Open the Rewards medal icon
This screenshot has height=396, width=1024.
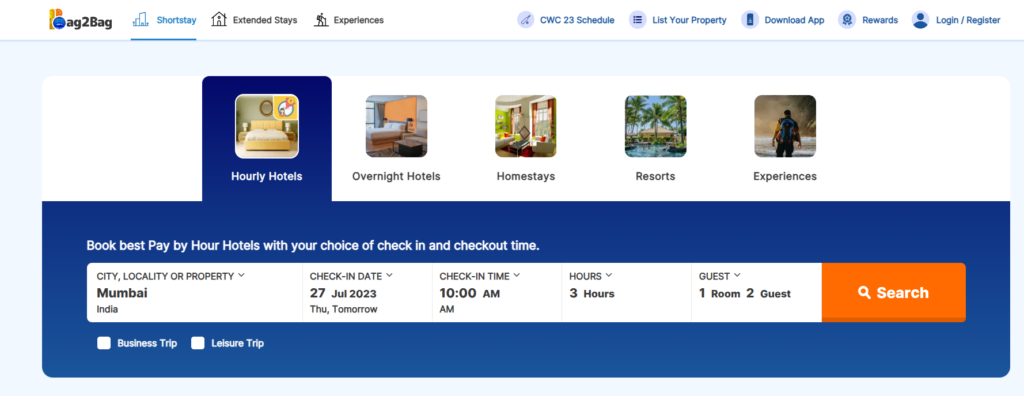pos(847,20)
